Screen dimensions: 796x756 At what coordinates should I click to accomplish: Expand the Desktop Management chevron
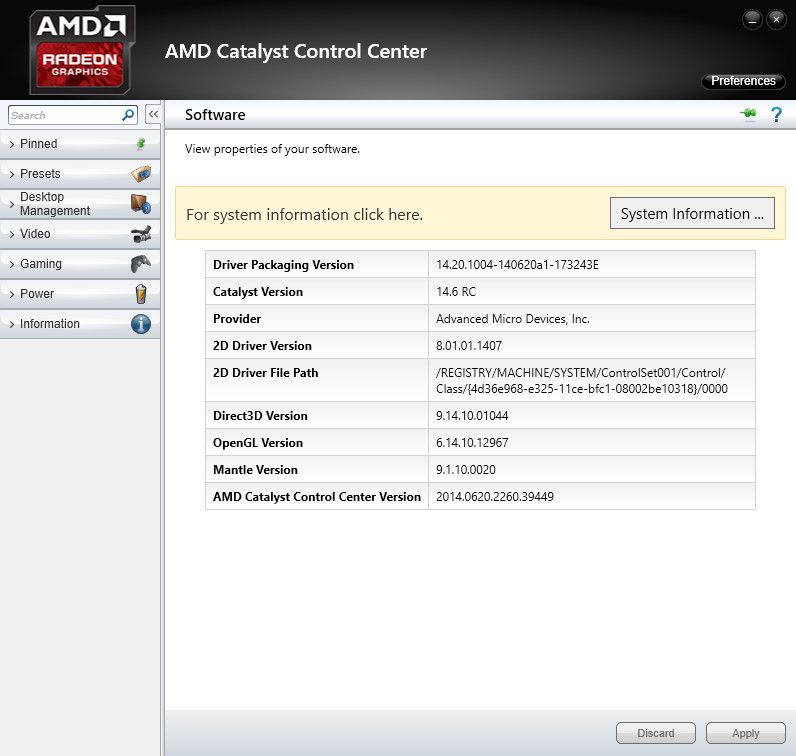(x=12, y=204)
